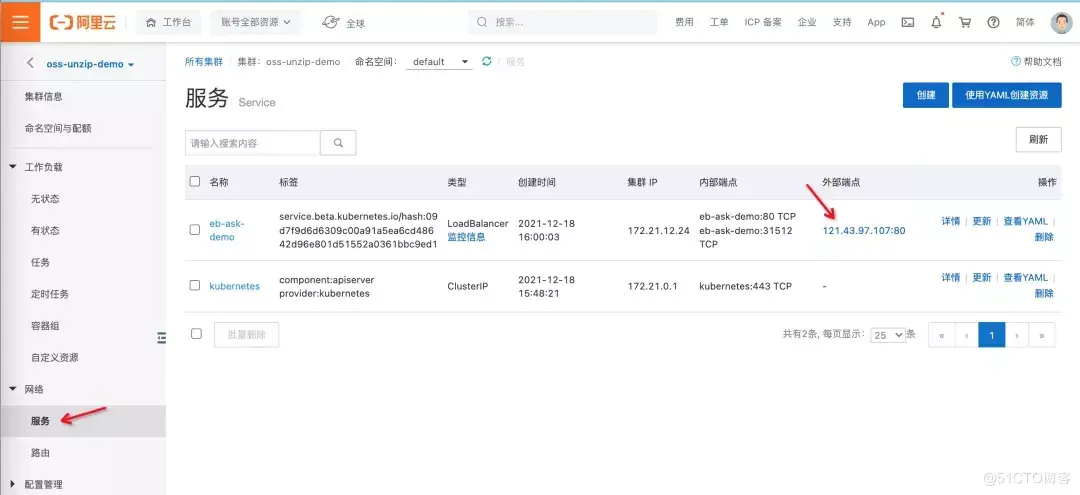Go to the last page arrow
The height and width of the screenshot is (495, 1080).
[x=1041, y=335]
